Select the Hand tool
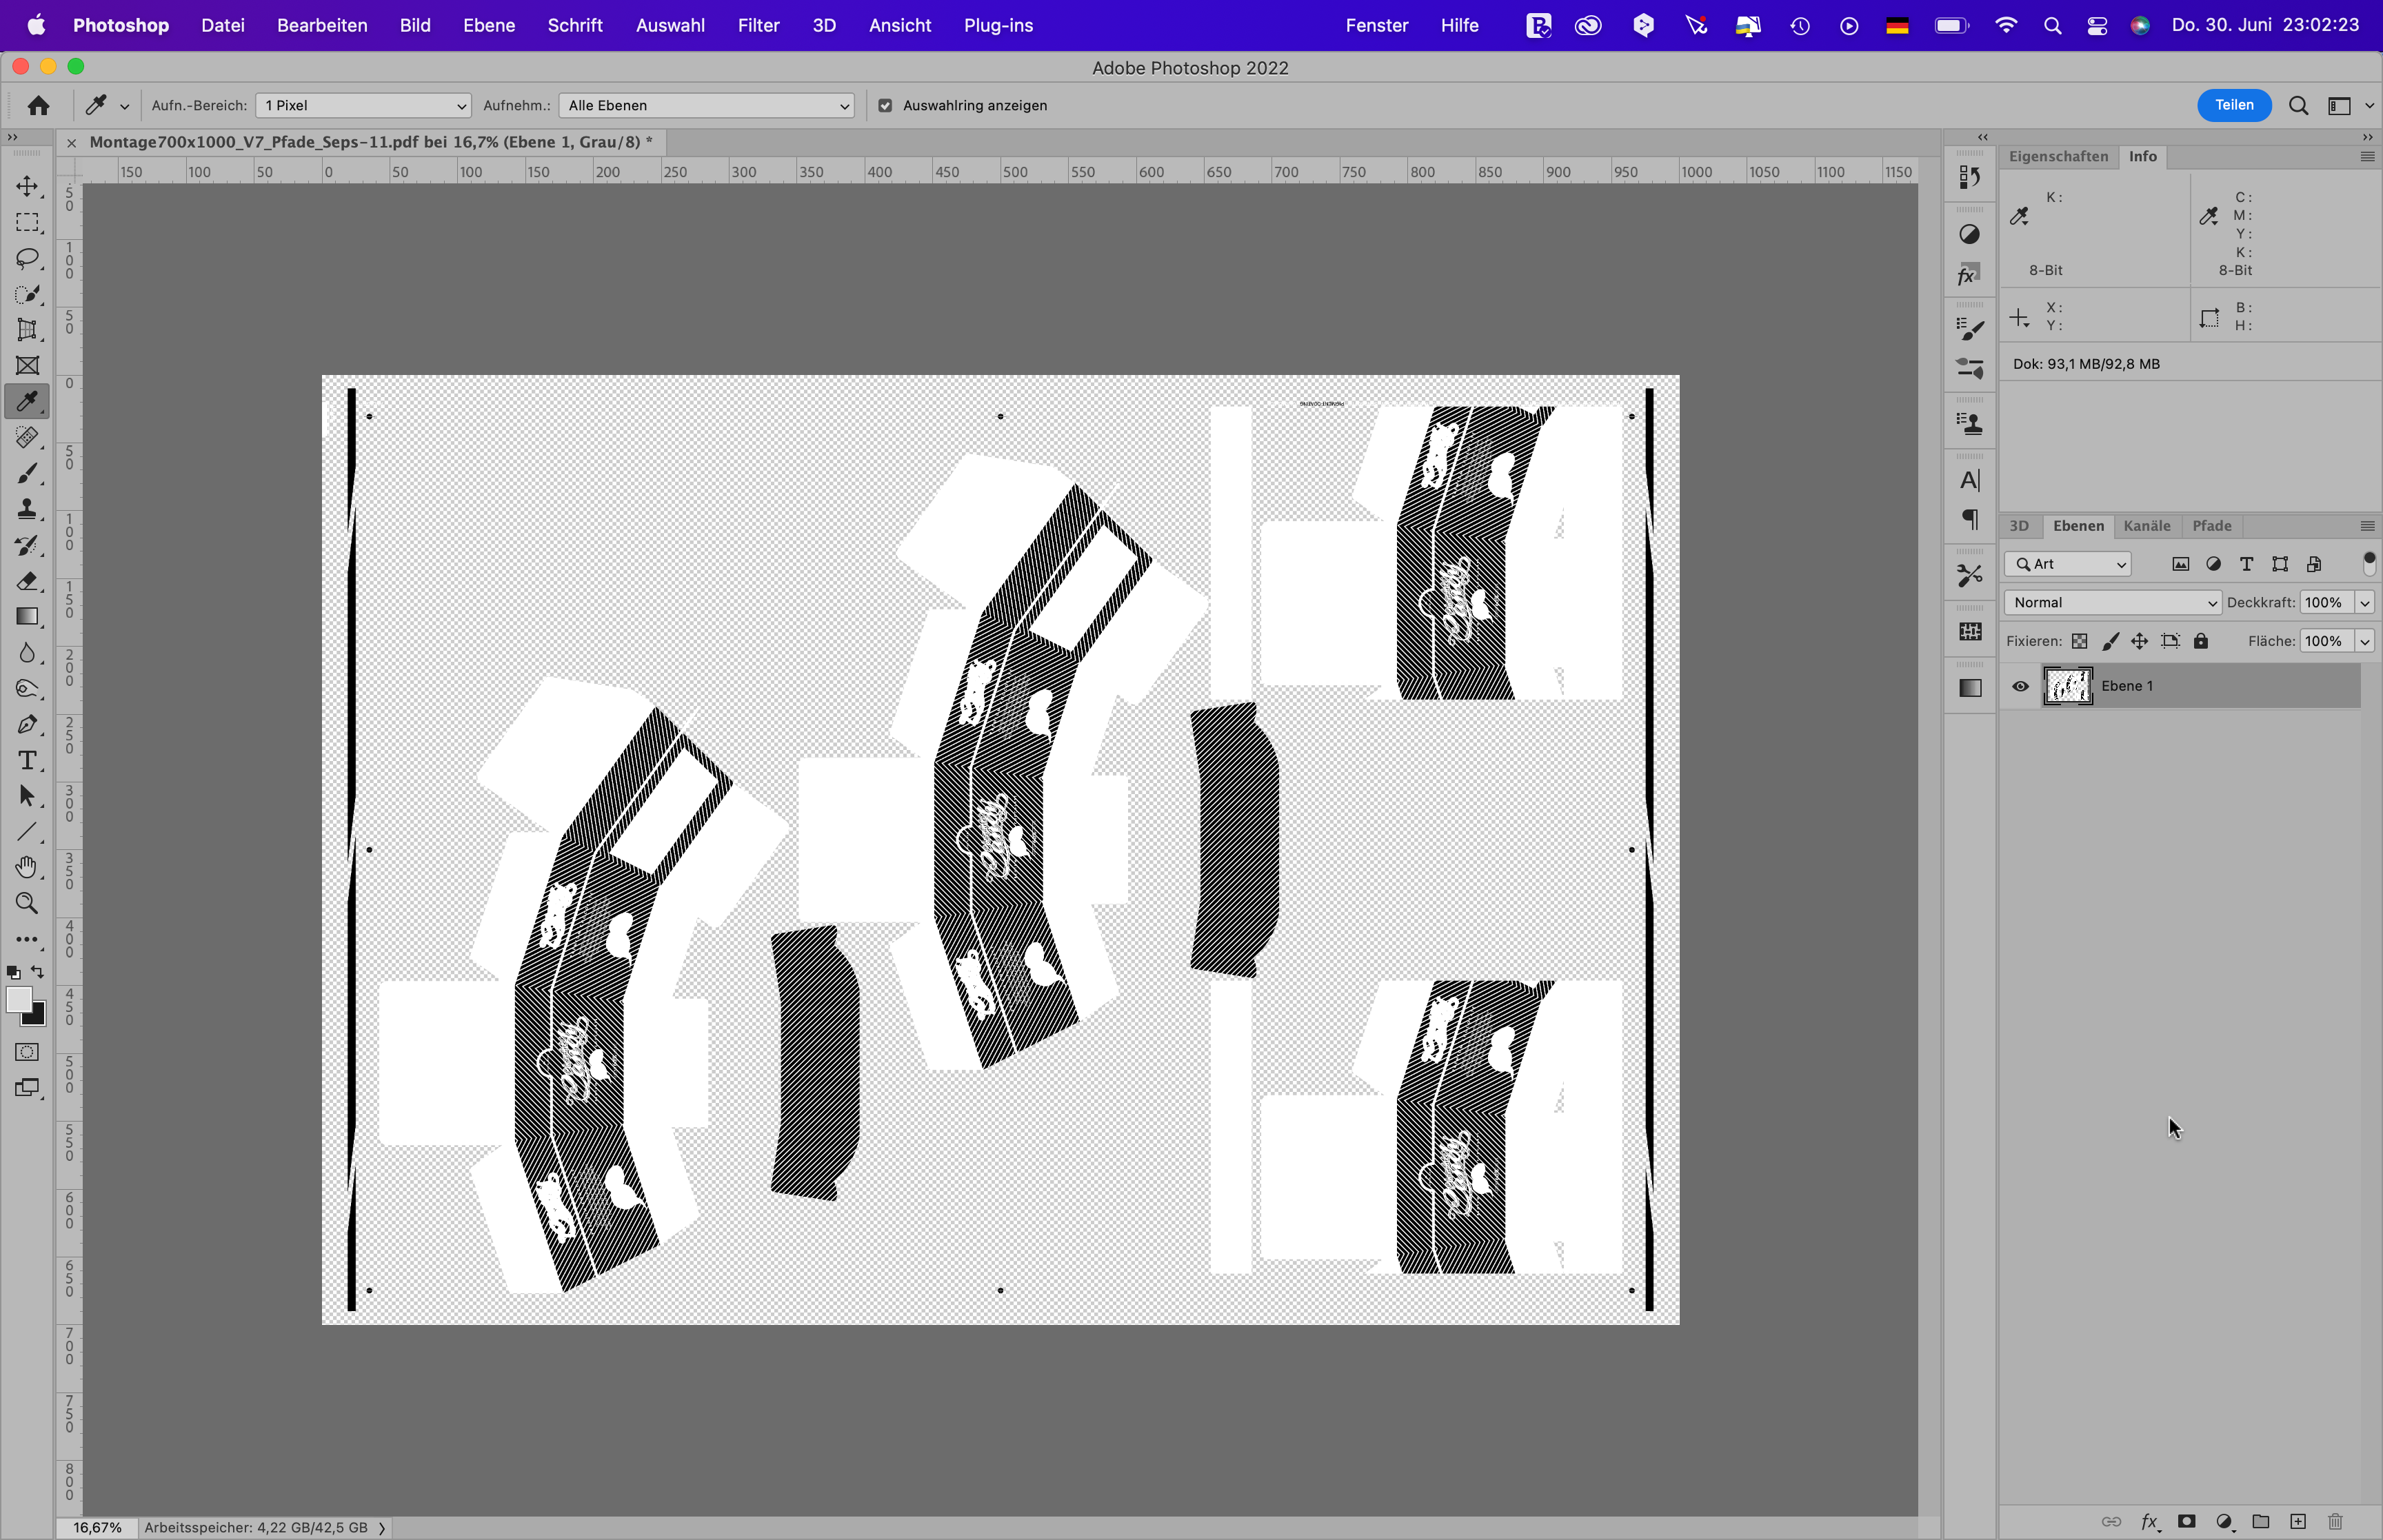Viewport: 2383px width, 1540px height. click(x=27, y=867)
